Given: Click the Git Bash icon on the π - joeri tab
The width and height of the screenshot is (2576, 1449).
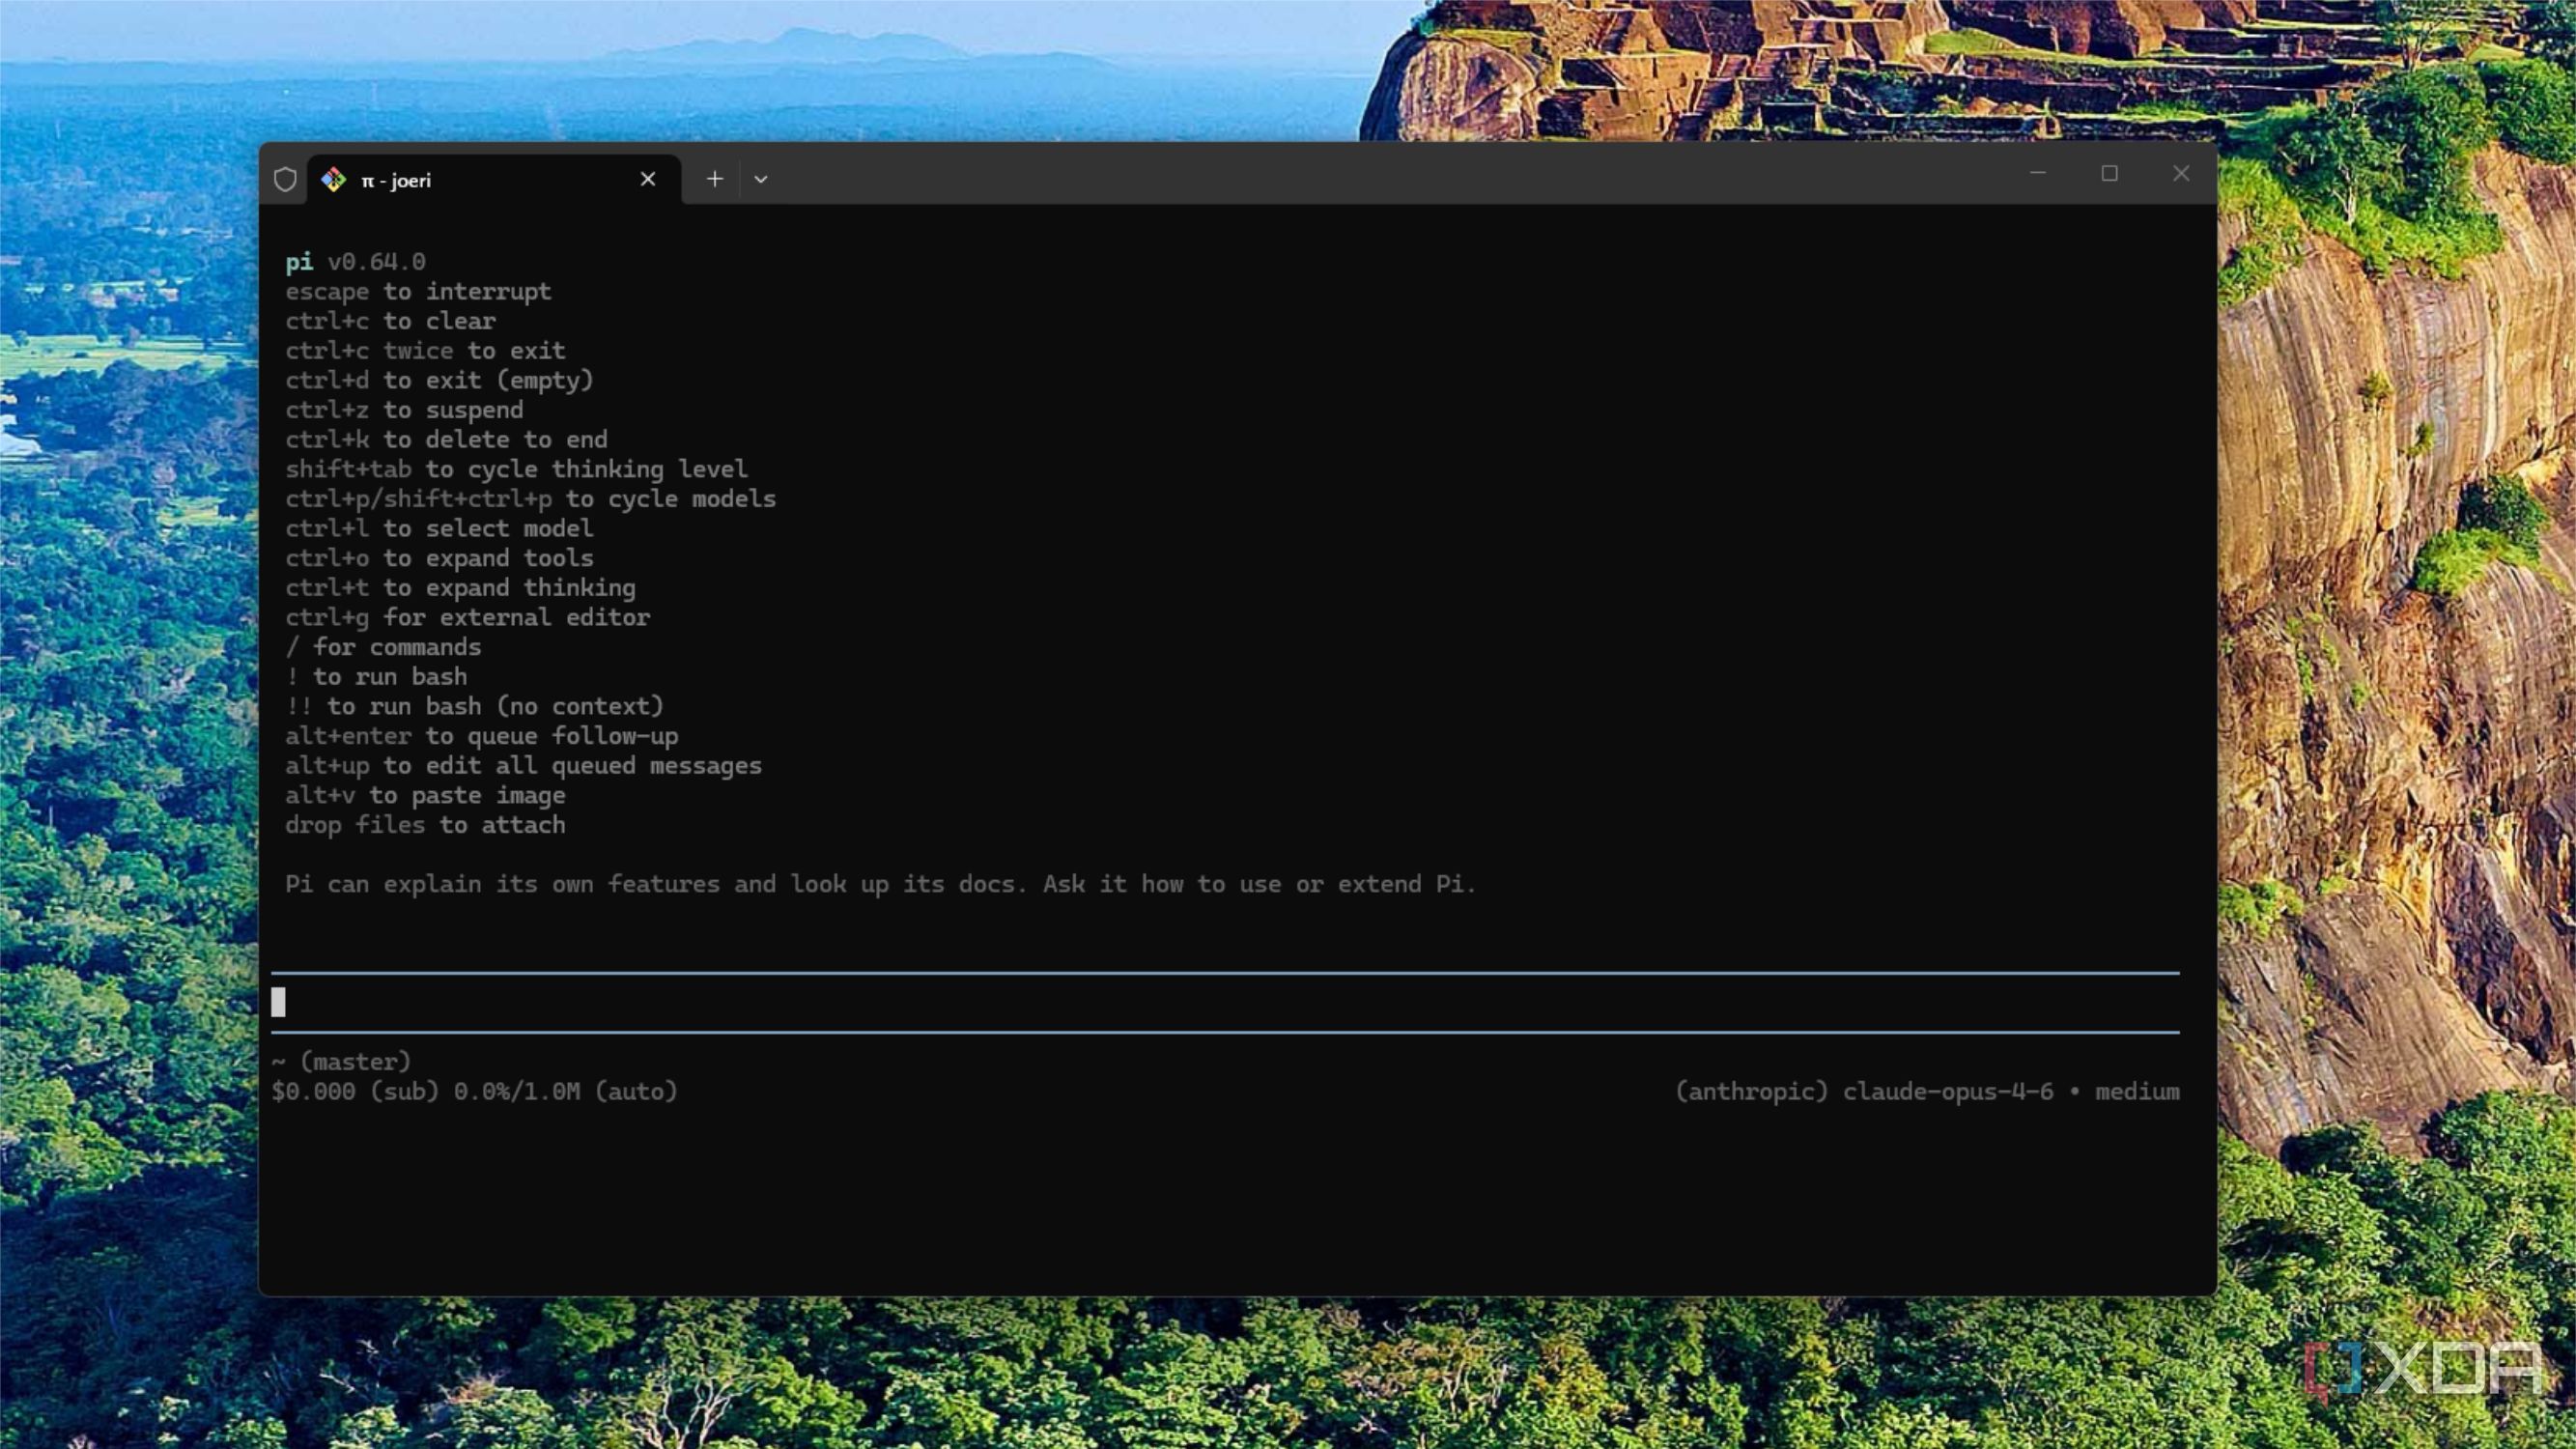Looking at the screenshot, I should click(x=333, y=179).
